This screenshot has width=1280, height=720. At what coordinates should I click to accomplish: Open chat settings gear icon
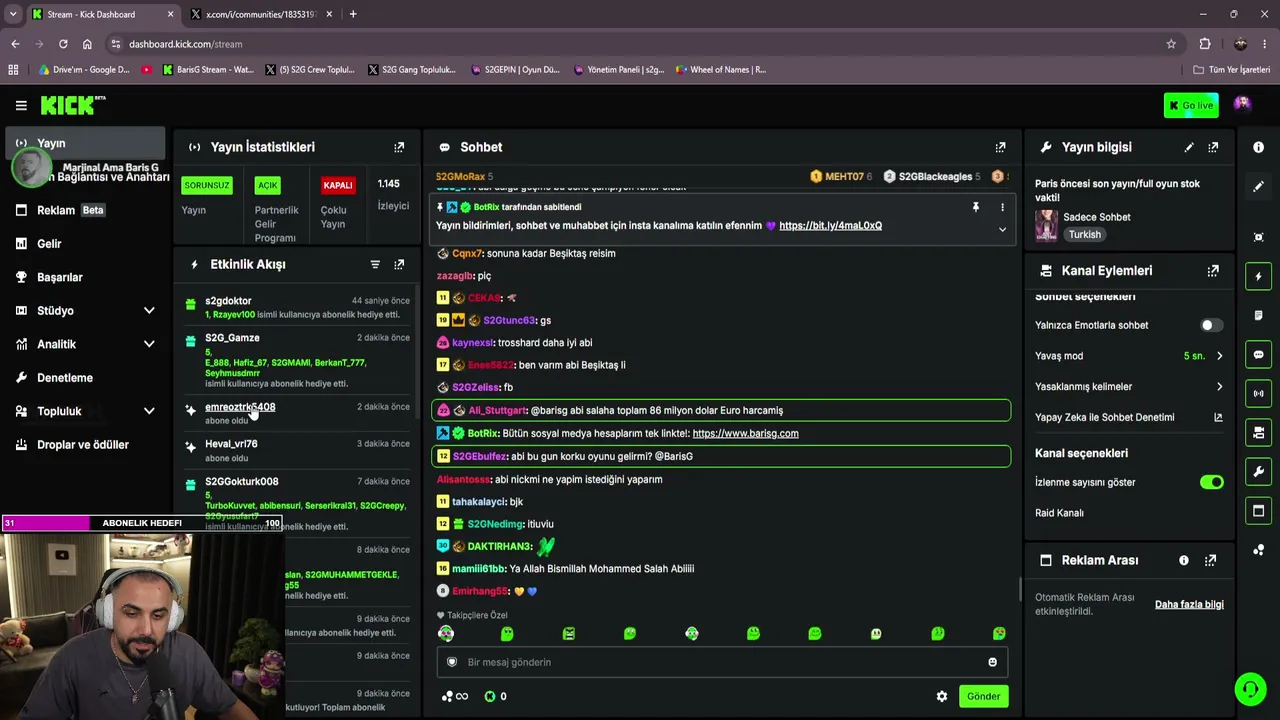pos(942,696)
